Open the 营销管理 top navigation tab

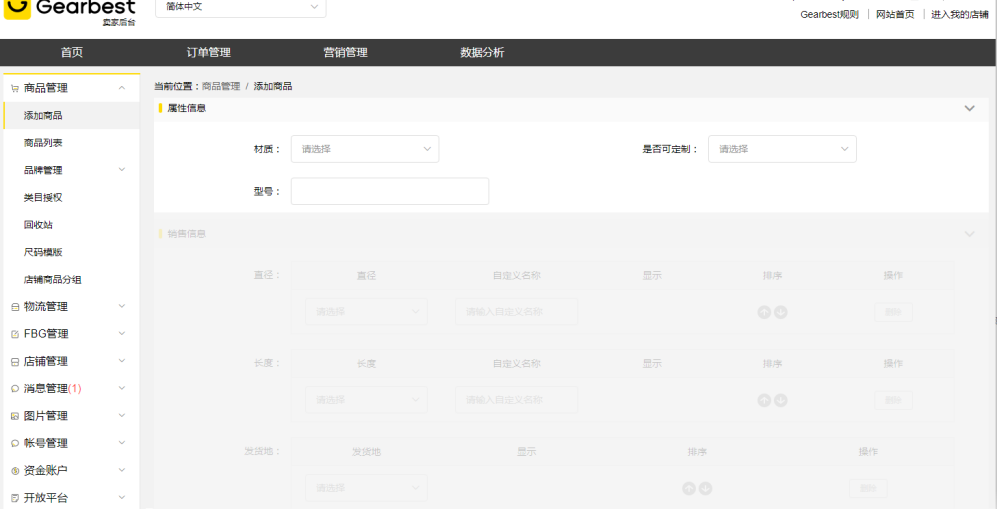point(345,53)
